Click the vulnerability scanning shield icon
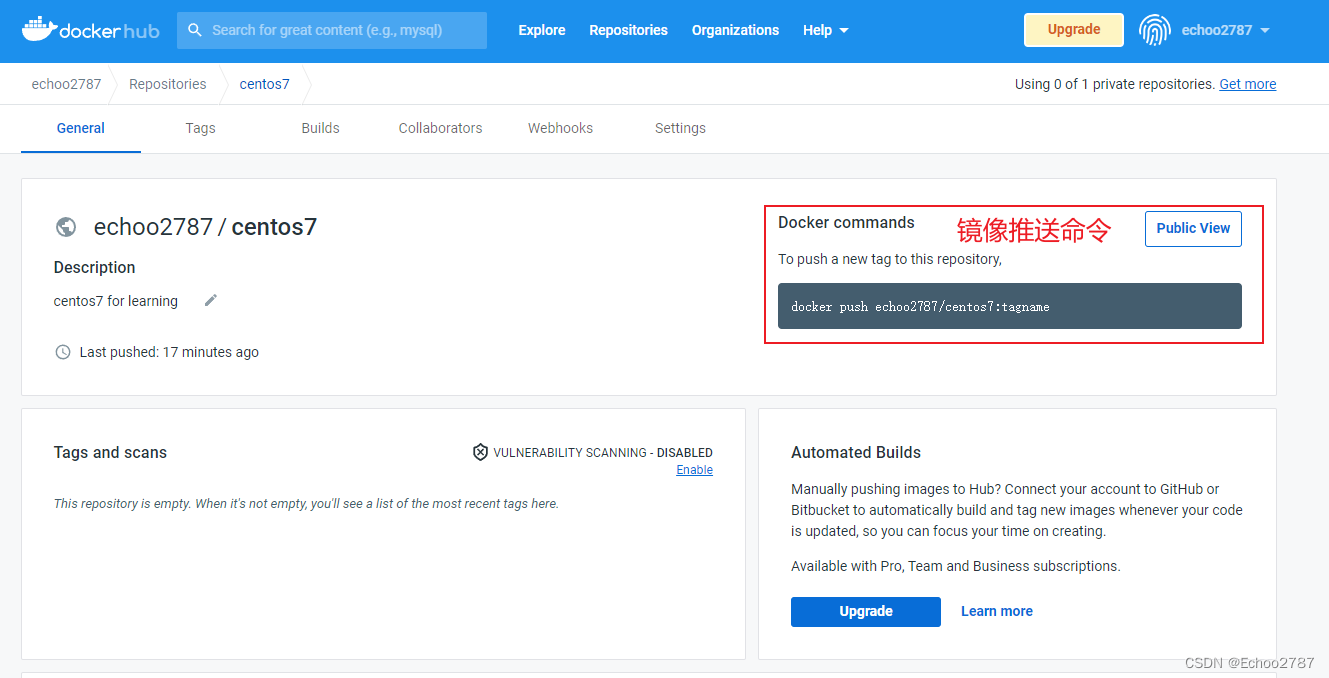The image size is (1329, 678). coord(480,452)
